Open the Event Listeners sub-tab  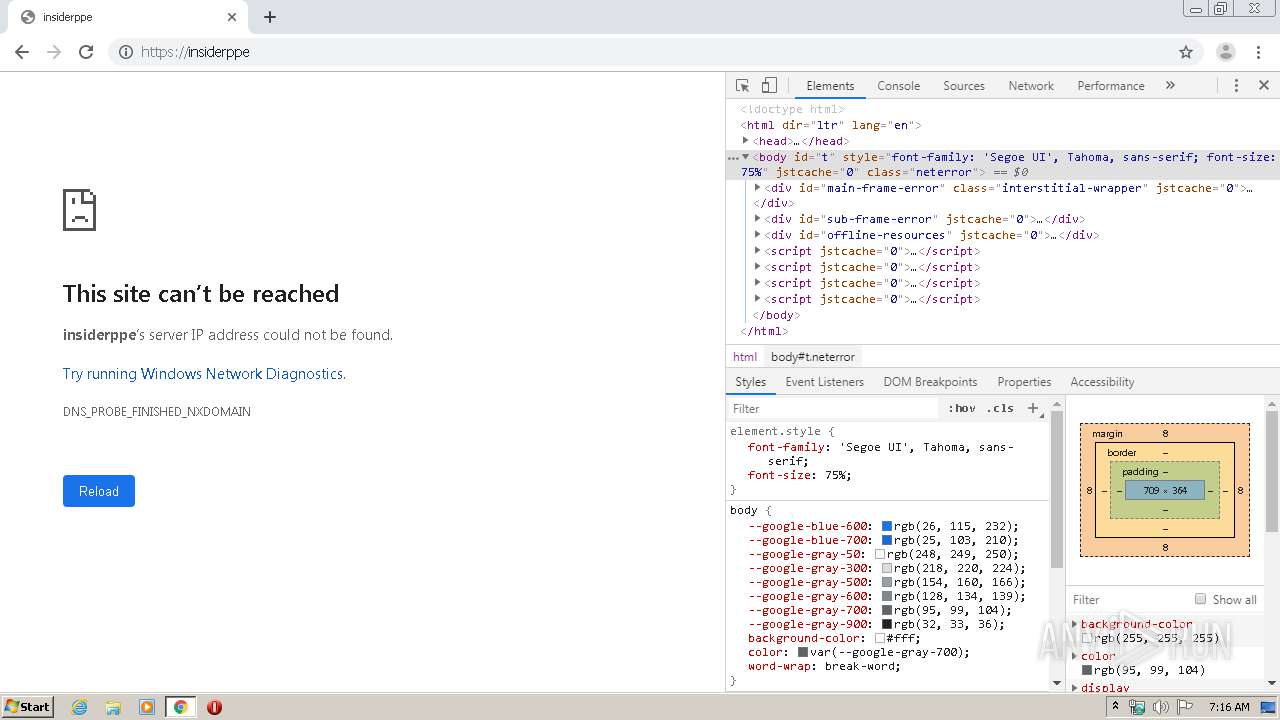point(824,382)
